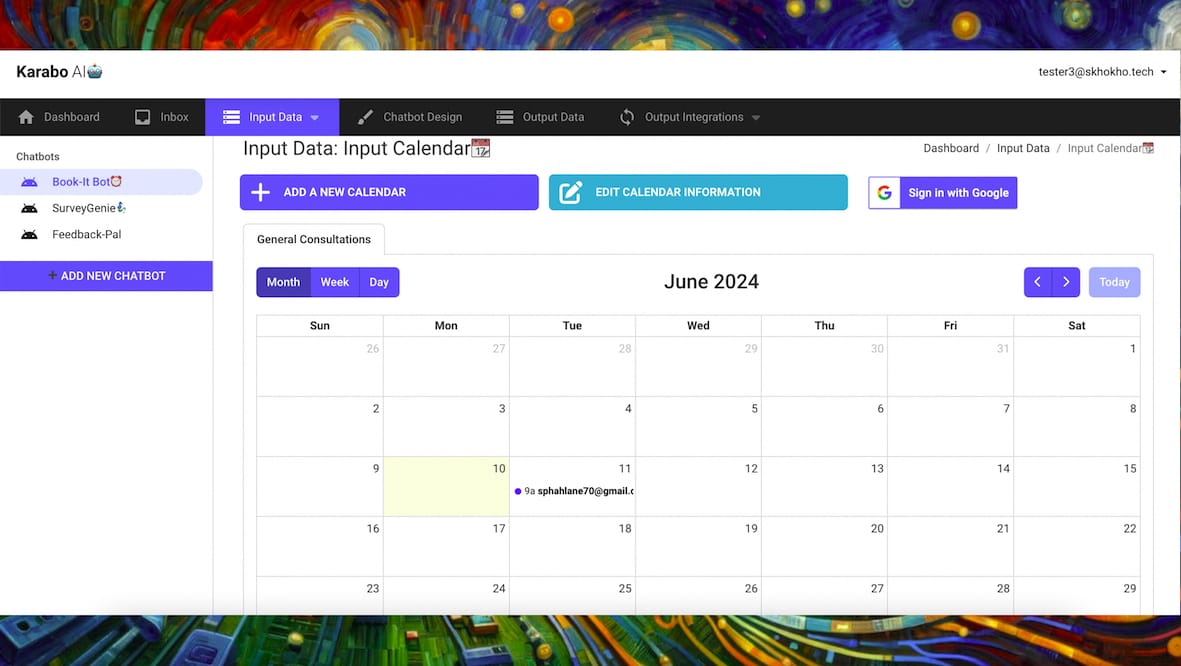This screenshot has height=666, width=1181.
Task: Click the June 2024 title
Action: pyautogui.click(x=711, y=282)
